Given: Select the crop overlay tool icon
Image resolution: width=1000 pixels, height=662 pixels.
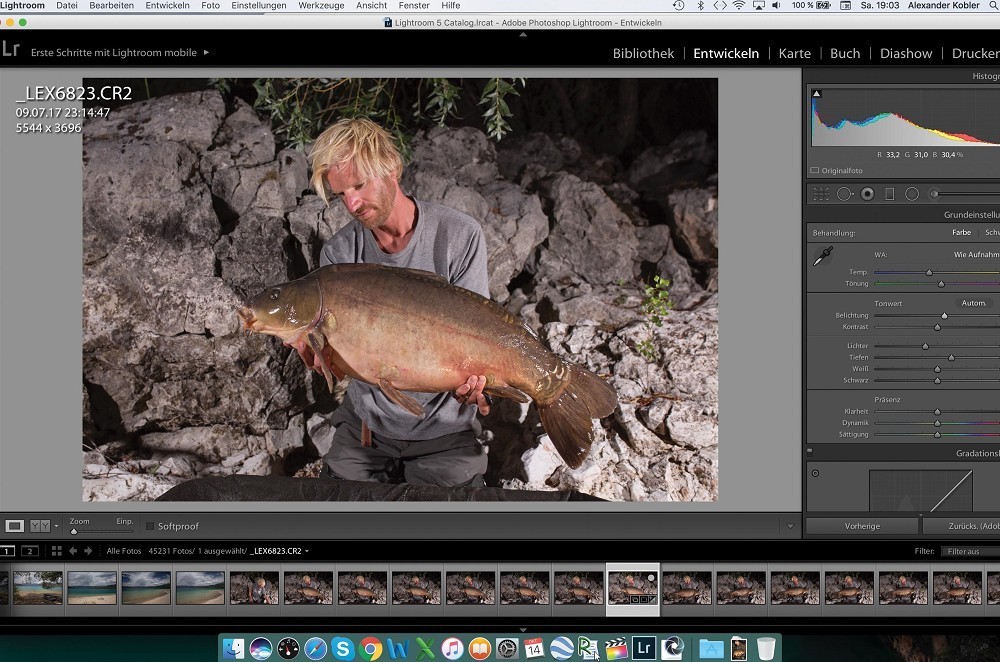Looking at the screenshot, I should (x=821, y=194).
